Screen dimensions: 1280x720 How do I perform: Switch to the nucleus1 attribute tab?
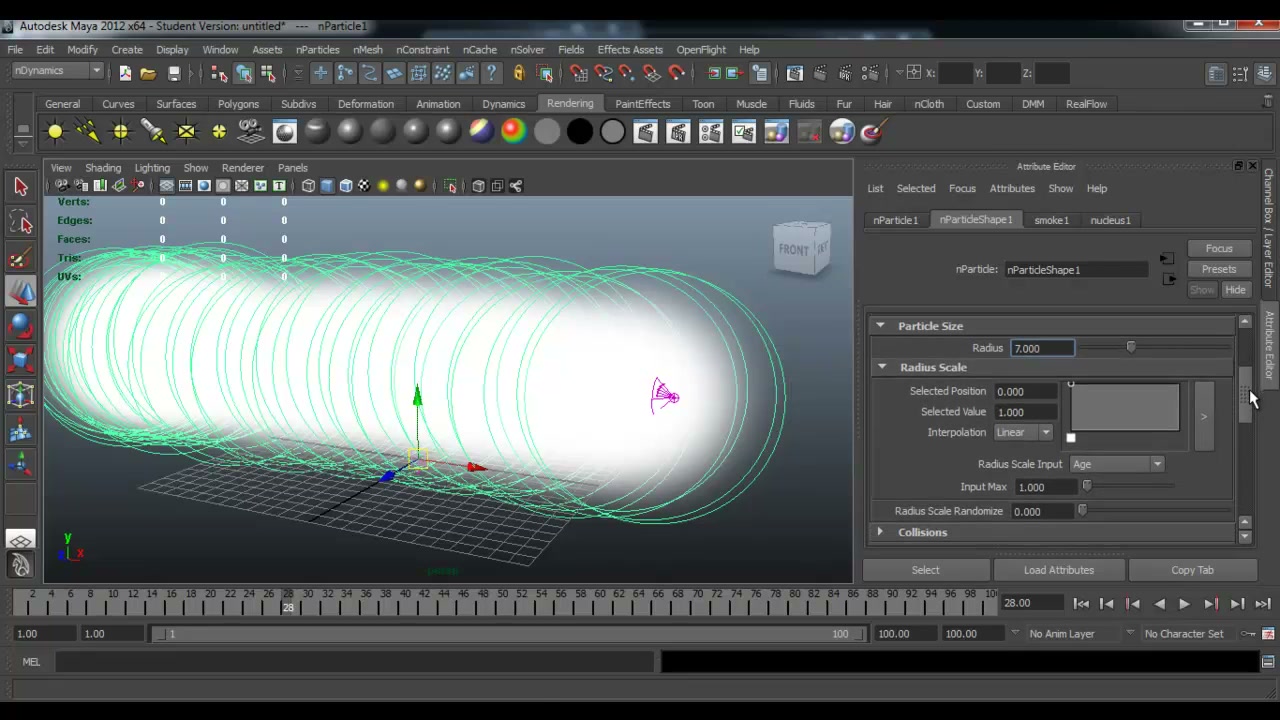pyautogui.click(x=1110, y=220)
